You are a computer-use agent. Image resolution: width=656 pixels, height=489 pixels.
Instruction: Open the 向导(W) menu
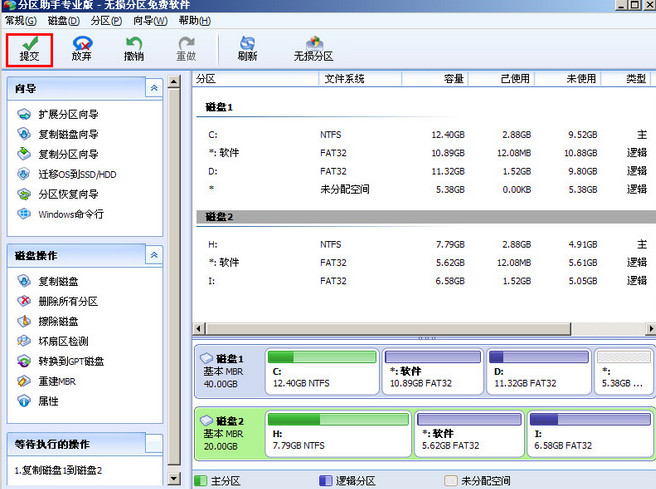click(x=151, y=20)
